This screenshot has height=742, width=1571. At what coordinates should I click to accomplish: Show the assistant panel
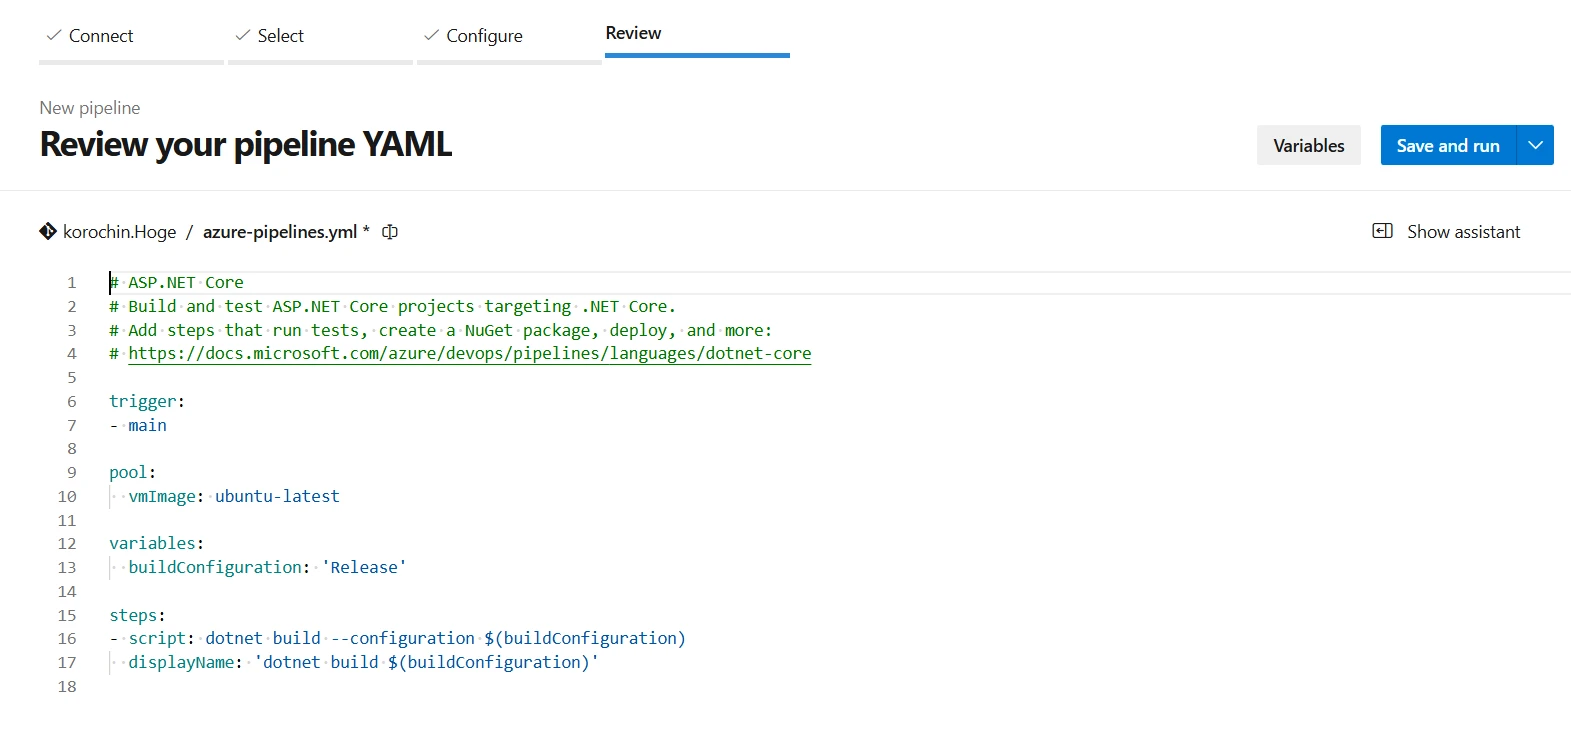click(1463, 232)
